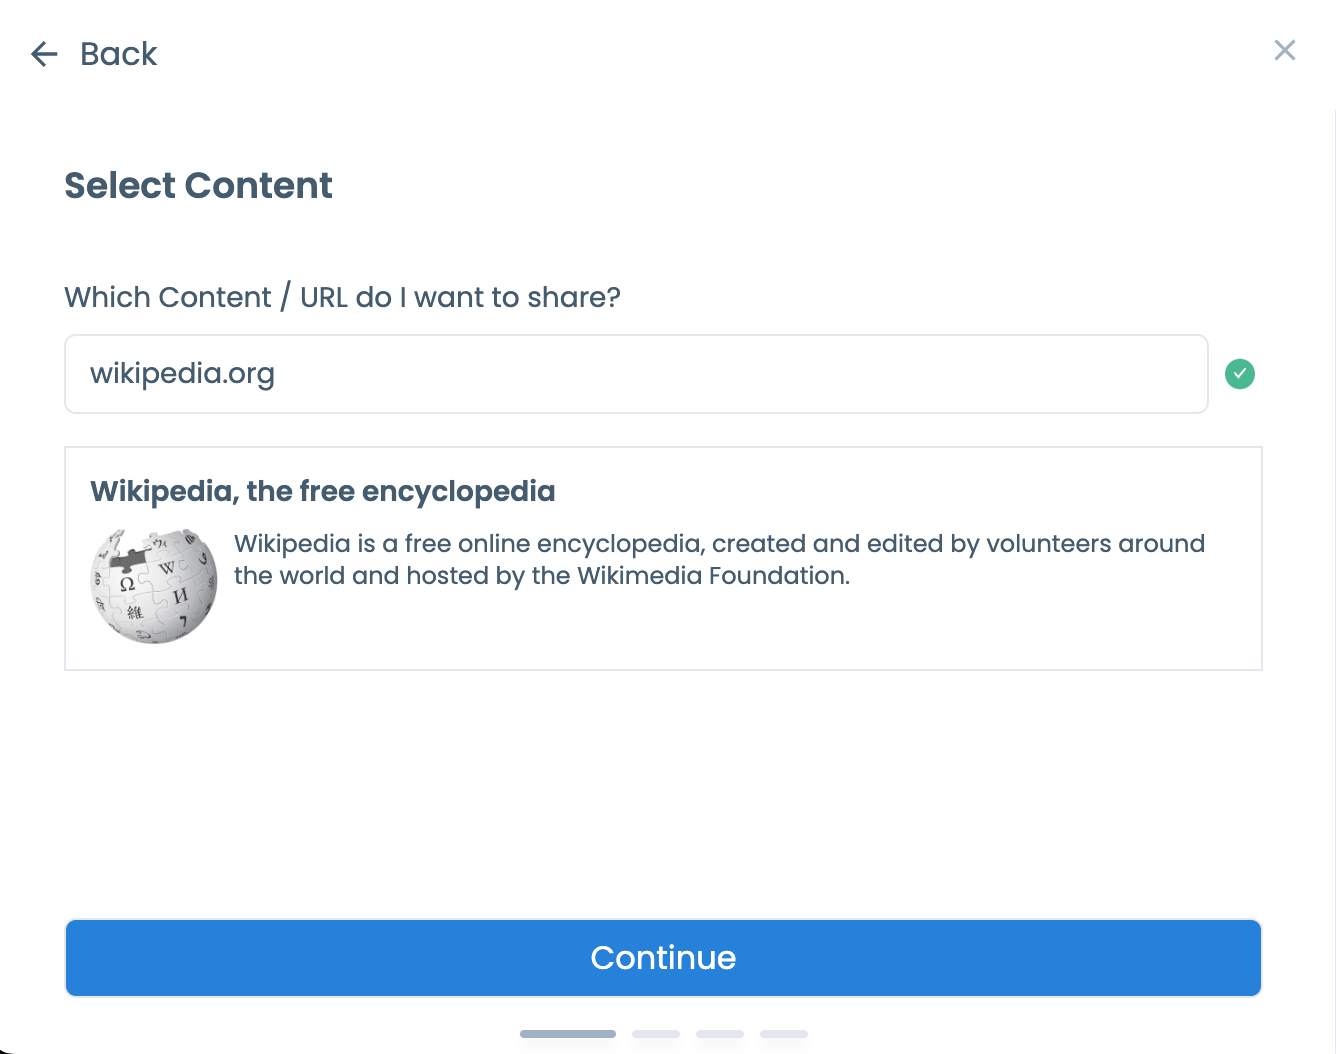Jump to the second step indicator

[x=656, y=1034]
